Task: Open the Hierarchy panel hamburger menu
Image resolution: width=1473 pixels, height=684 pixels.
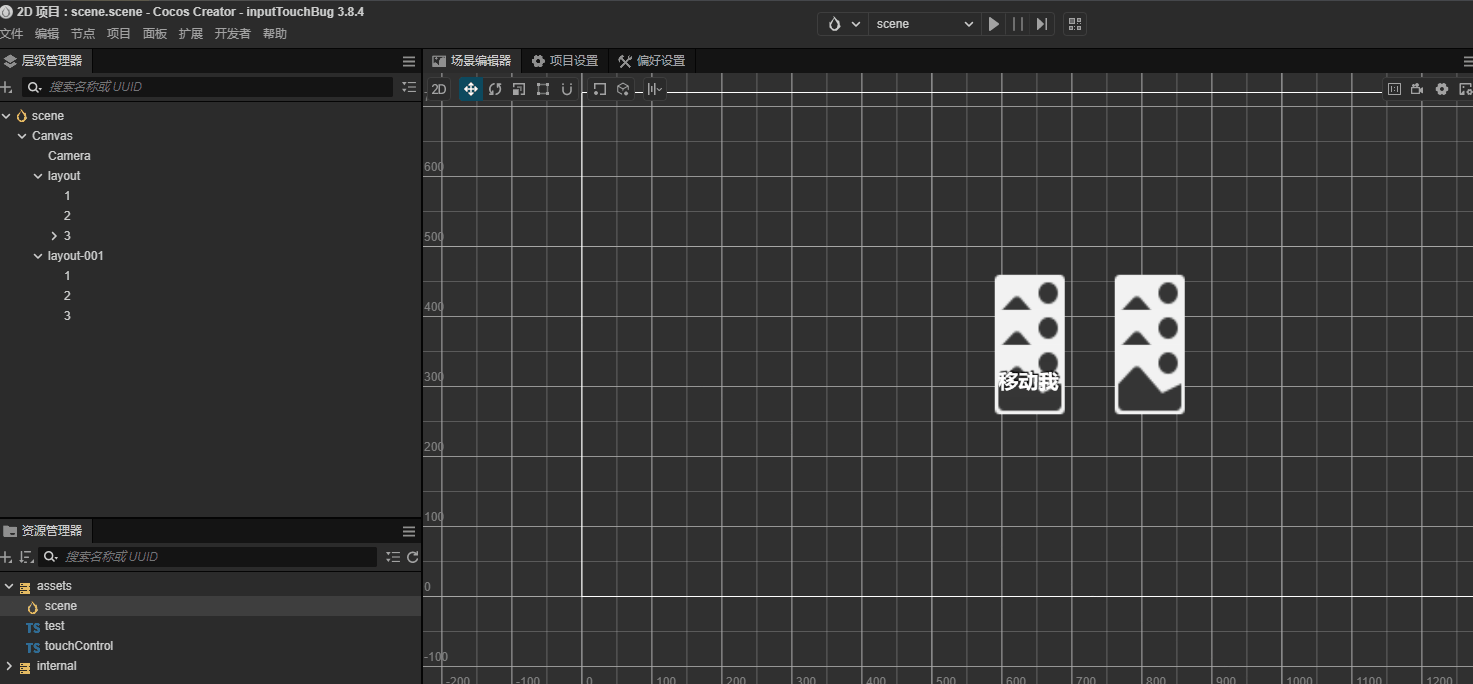Action: (x=408, y=61)
